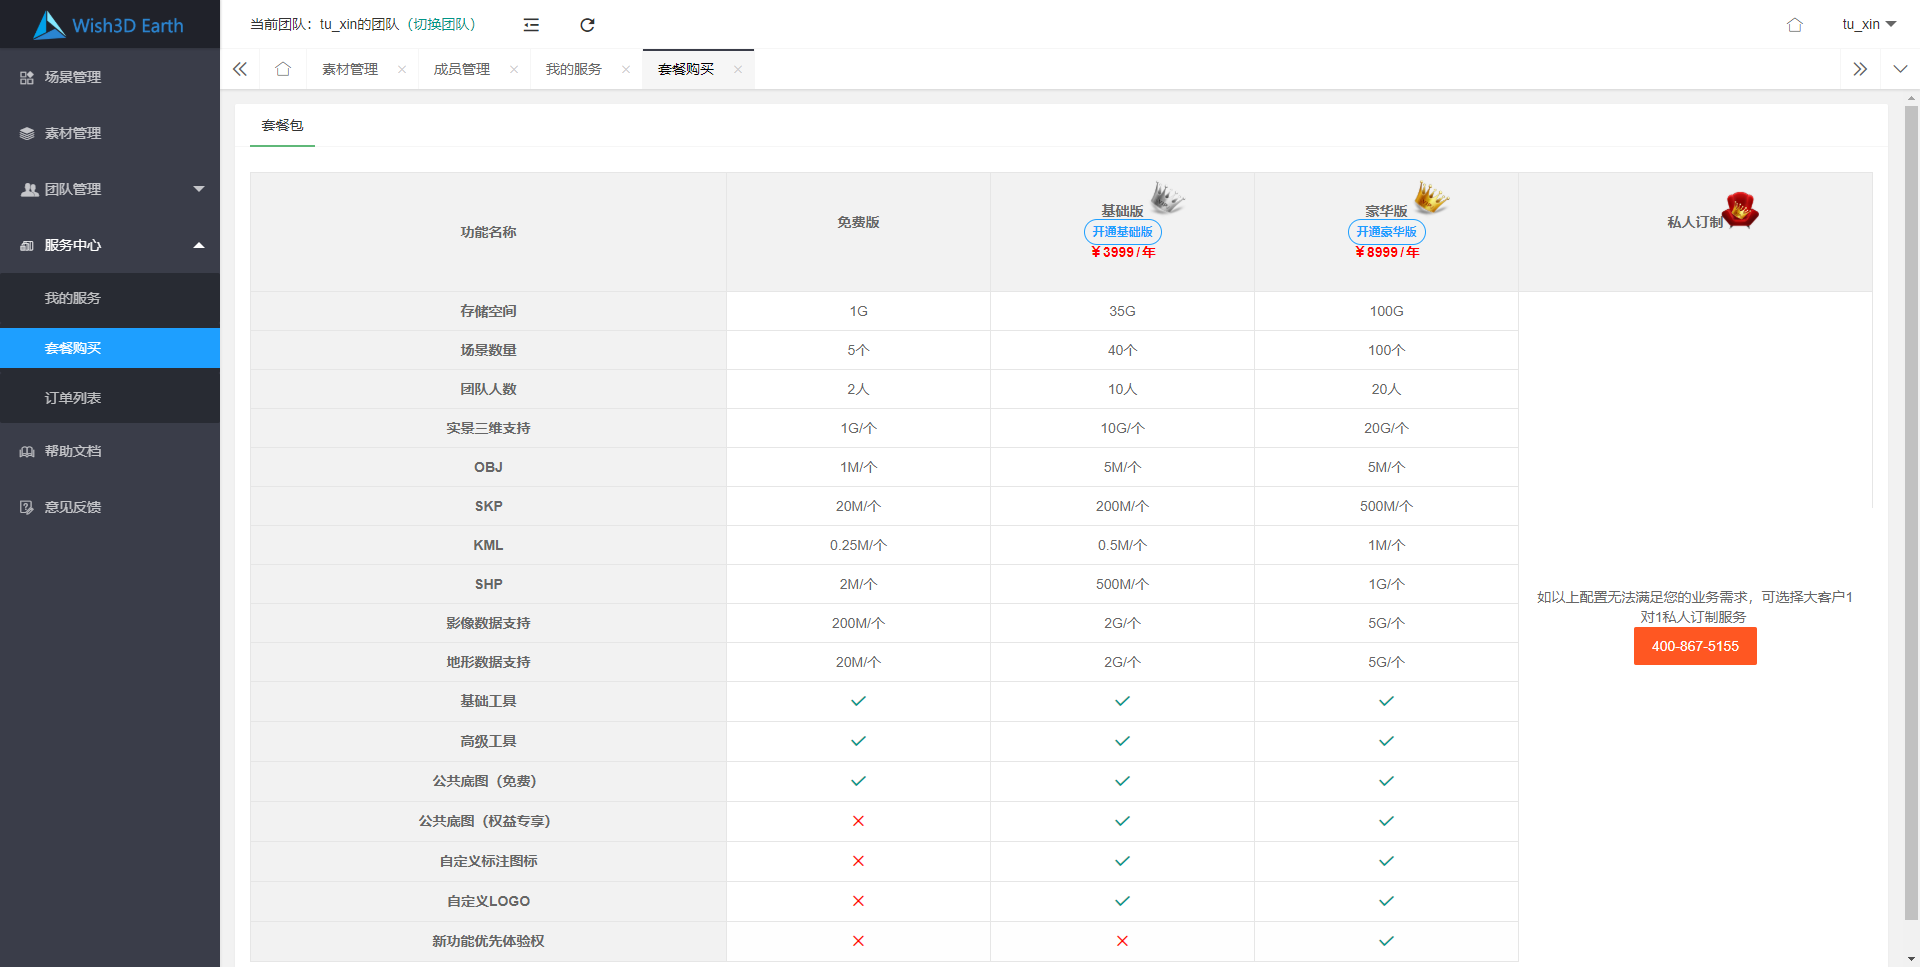The image size is (1920, 967).
Task: Click the 开通基础版 button
Action: point(1122,232)
